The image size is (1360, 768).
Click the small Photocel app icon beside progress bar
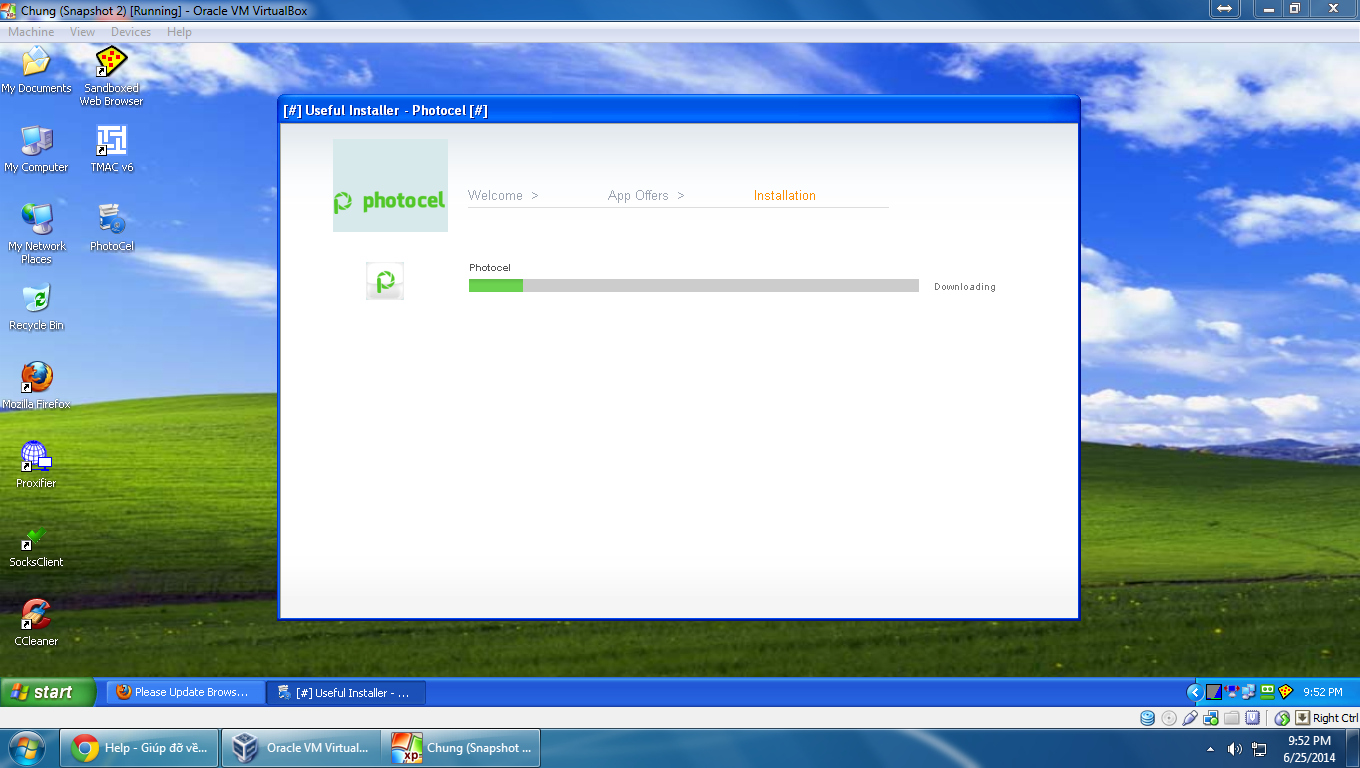[385, 281]
